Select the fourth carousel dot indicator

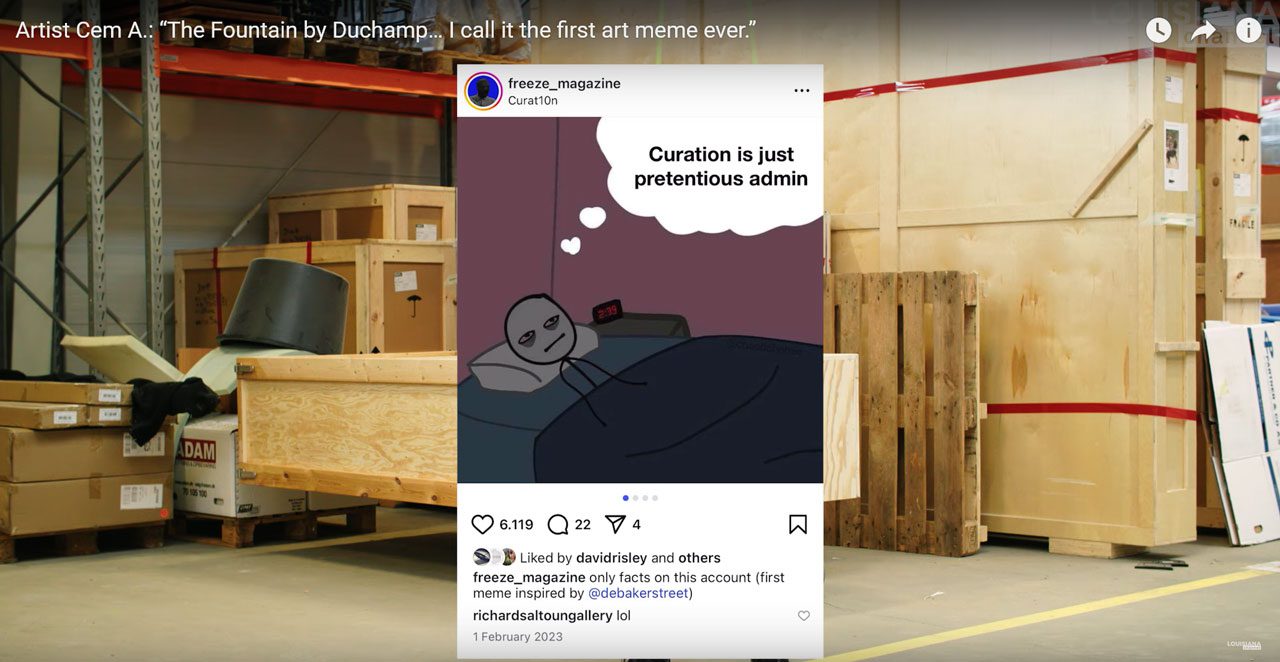point(655,497)
